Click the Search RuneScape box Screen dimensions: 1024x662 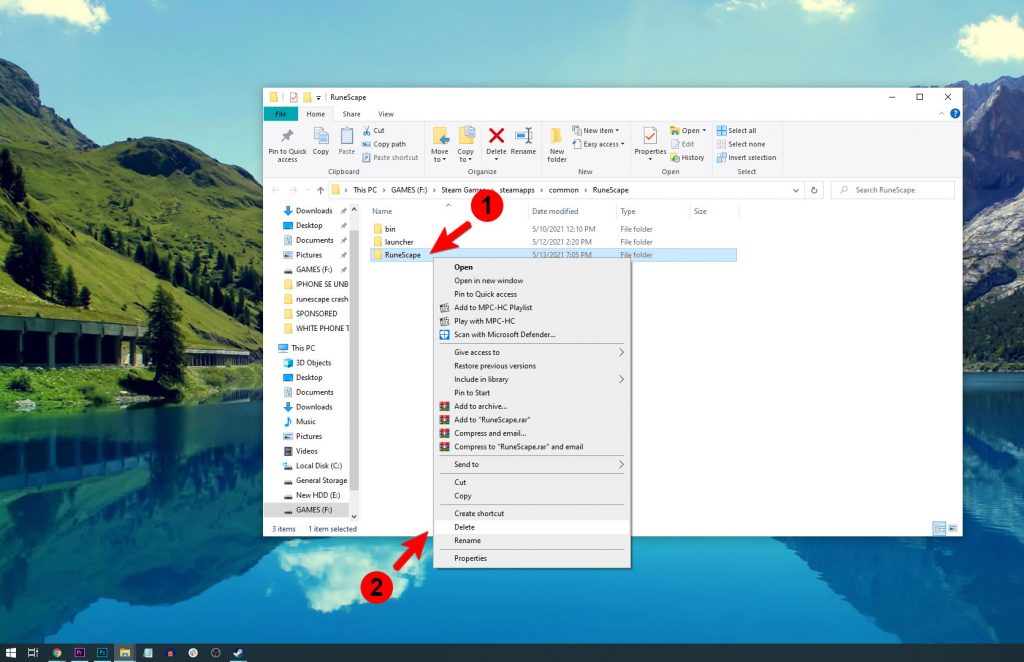click(x=892, y=190)
